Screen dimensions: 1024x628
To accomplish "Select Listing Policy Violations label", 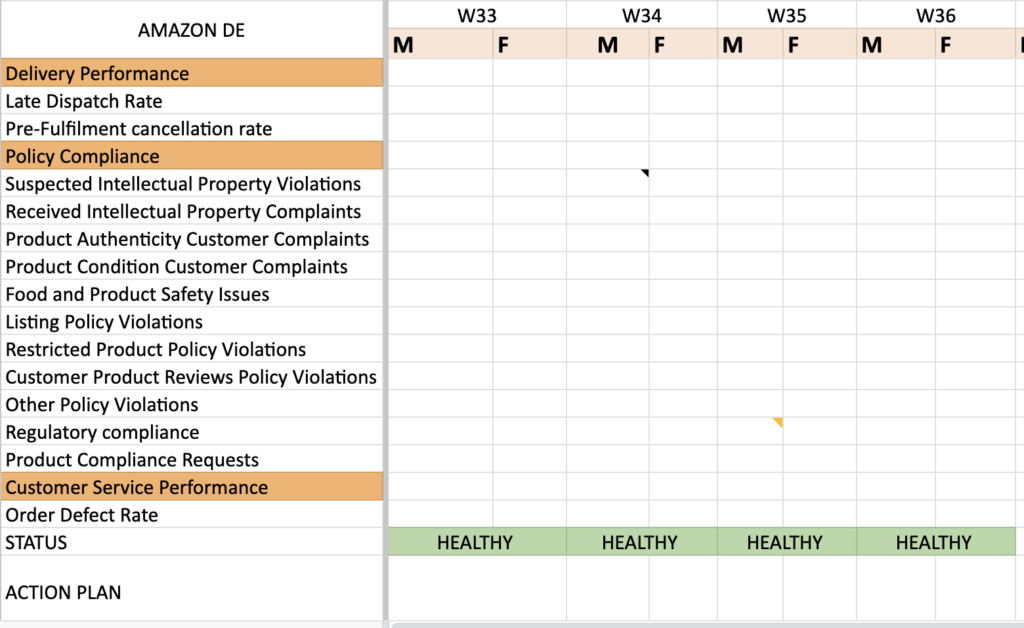I will pos(192,321).
